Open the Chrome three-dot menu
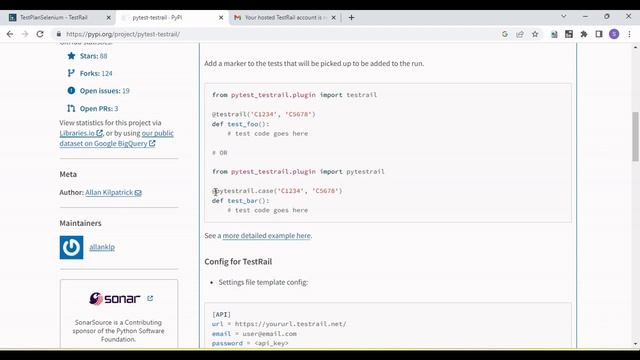This screenshot has height=360, width=640. [x=629, y=34]
